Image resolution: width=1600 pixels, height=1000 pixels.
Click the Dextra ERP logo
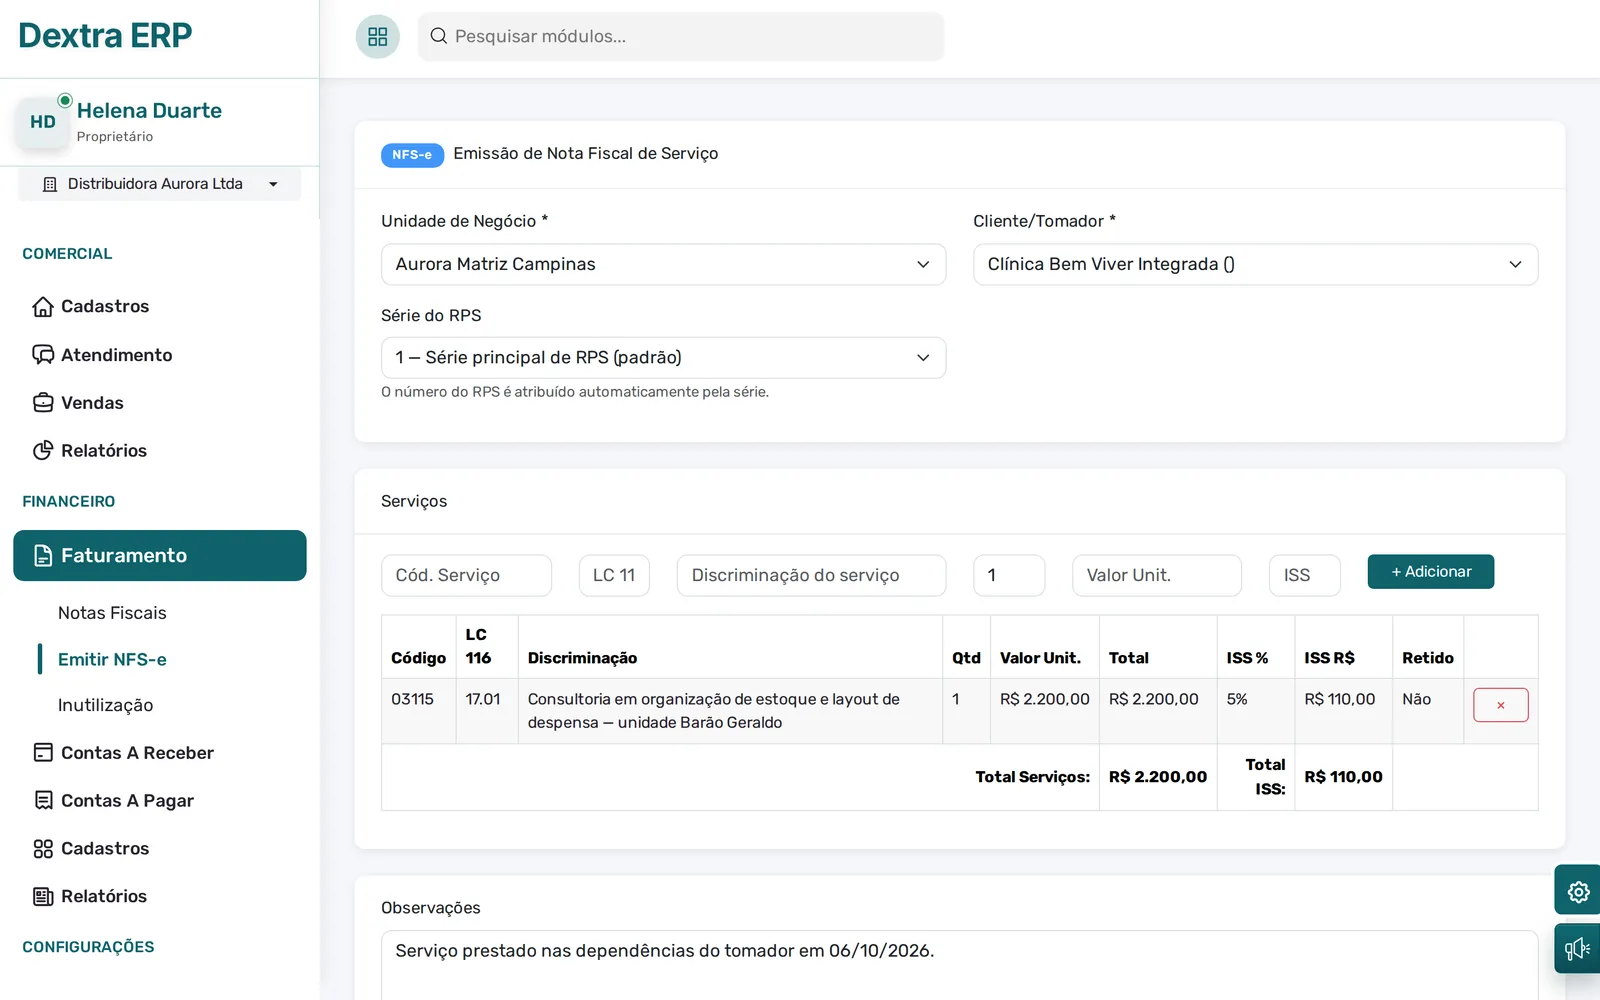[105, 36]
